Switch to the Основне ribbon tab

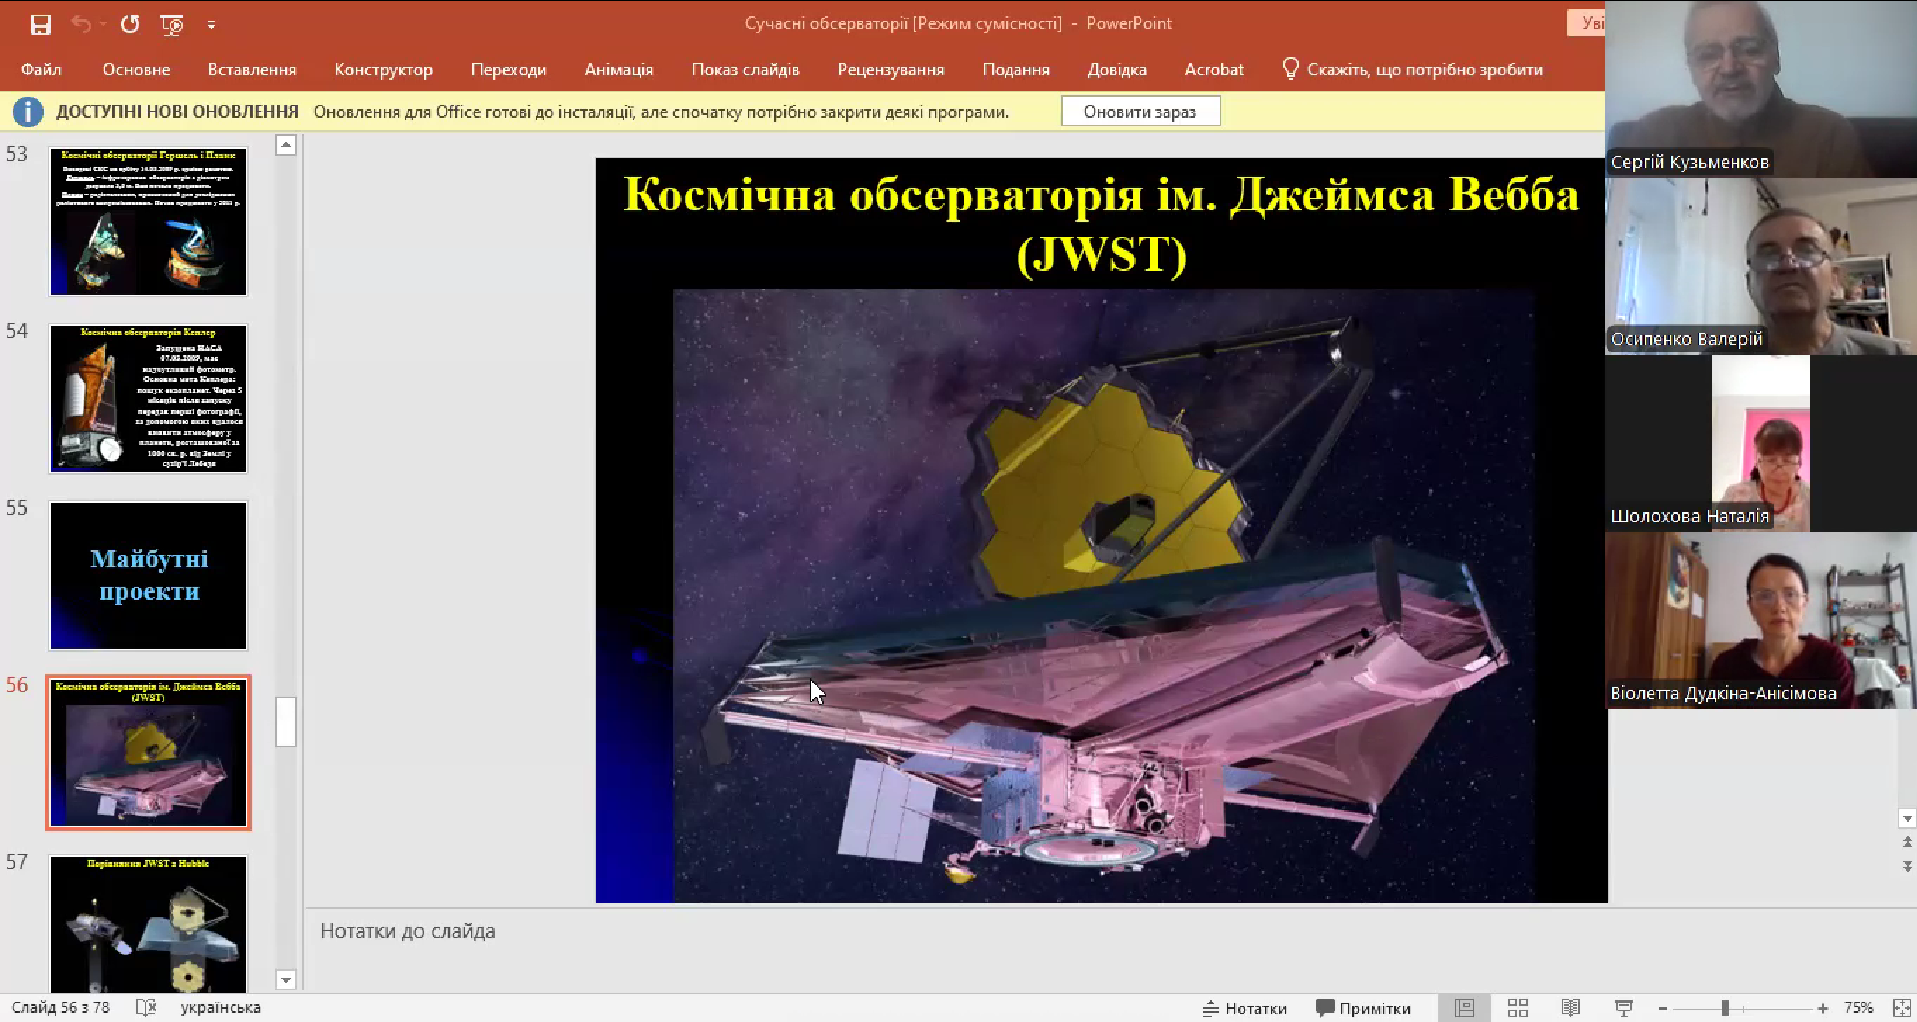pos(136,69)
